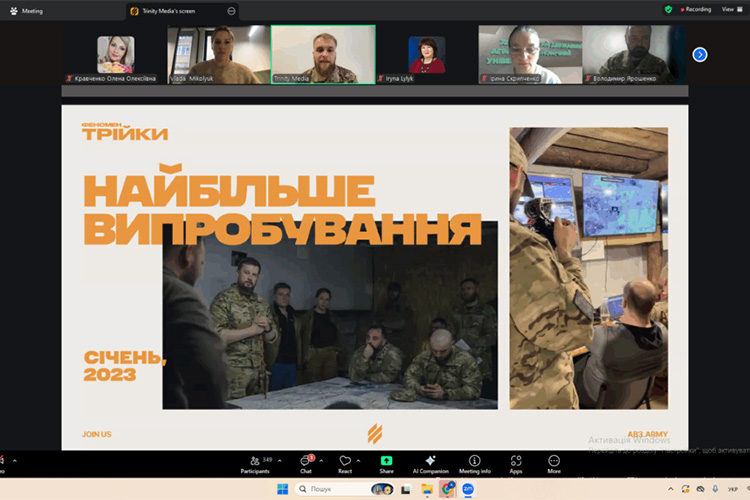The height and width of the screenshot is (500, 750).
Task: Expand the Chat caret arrow
Action: click(x=323, y=460)
